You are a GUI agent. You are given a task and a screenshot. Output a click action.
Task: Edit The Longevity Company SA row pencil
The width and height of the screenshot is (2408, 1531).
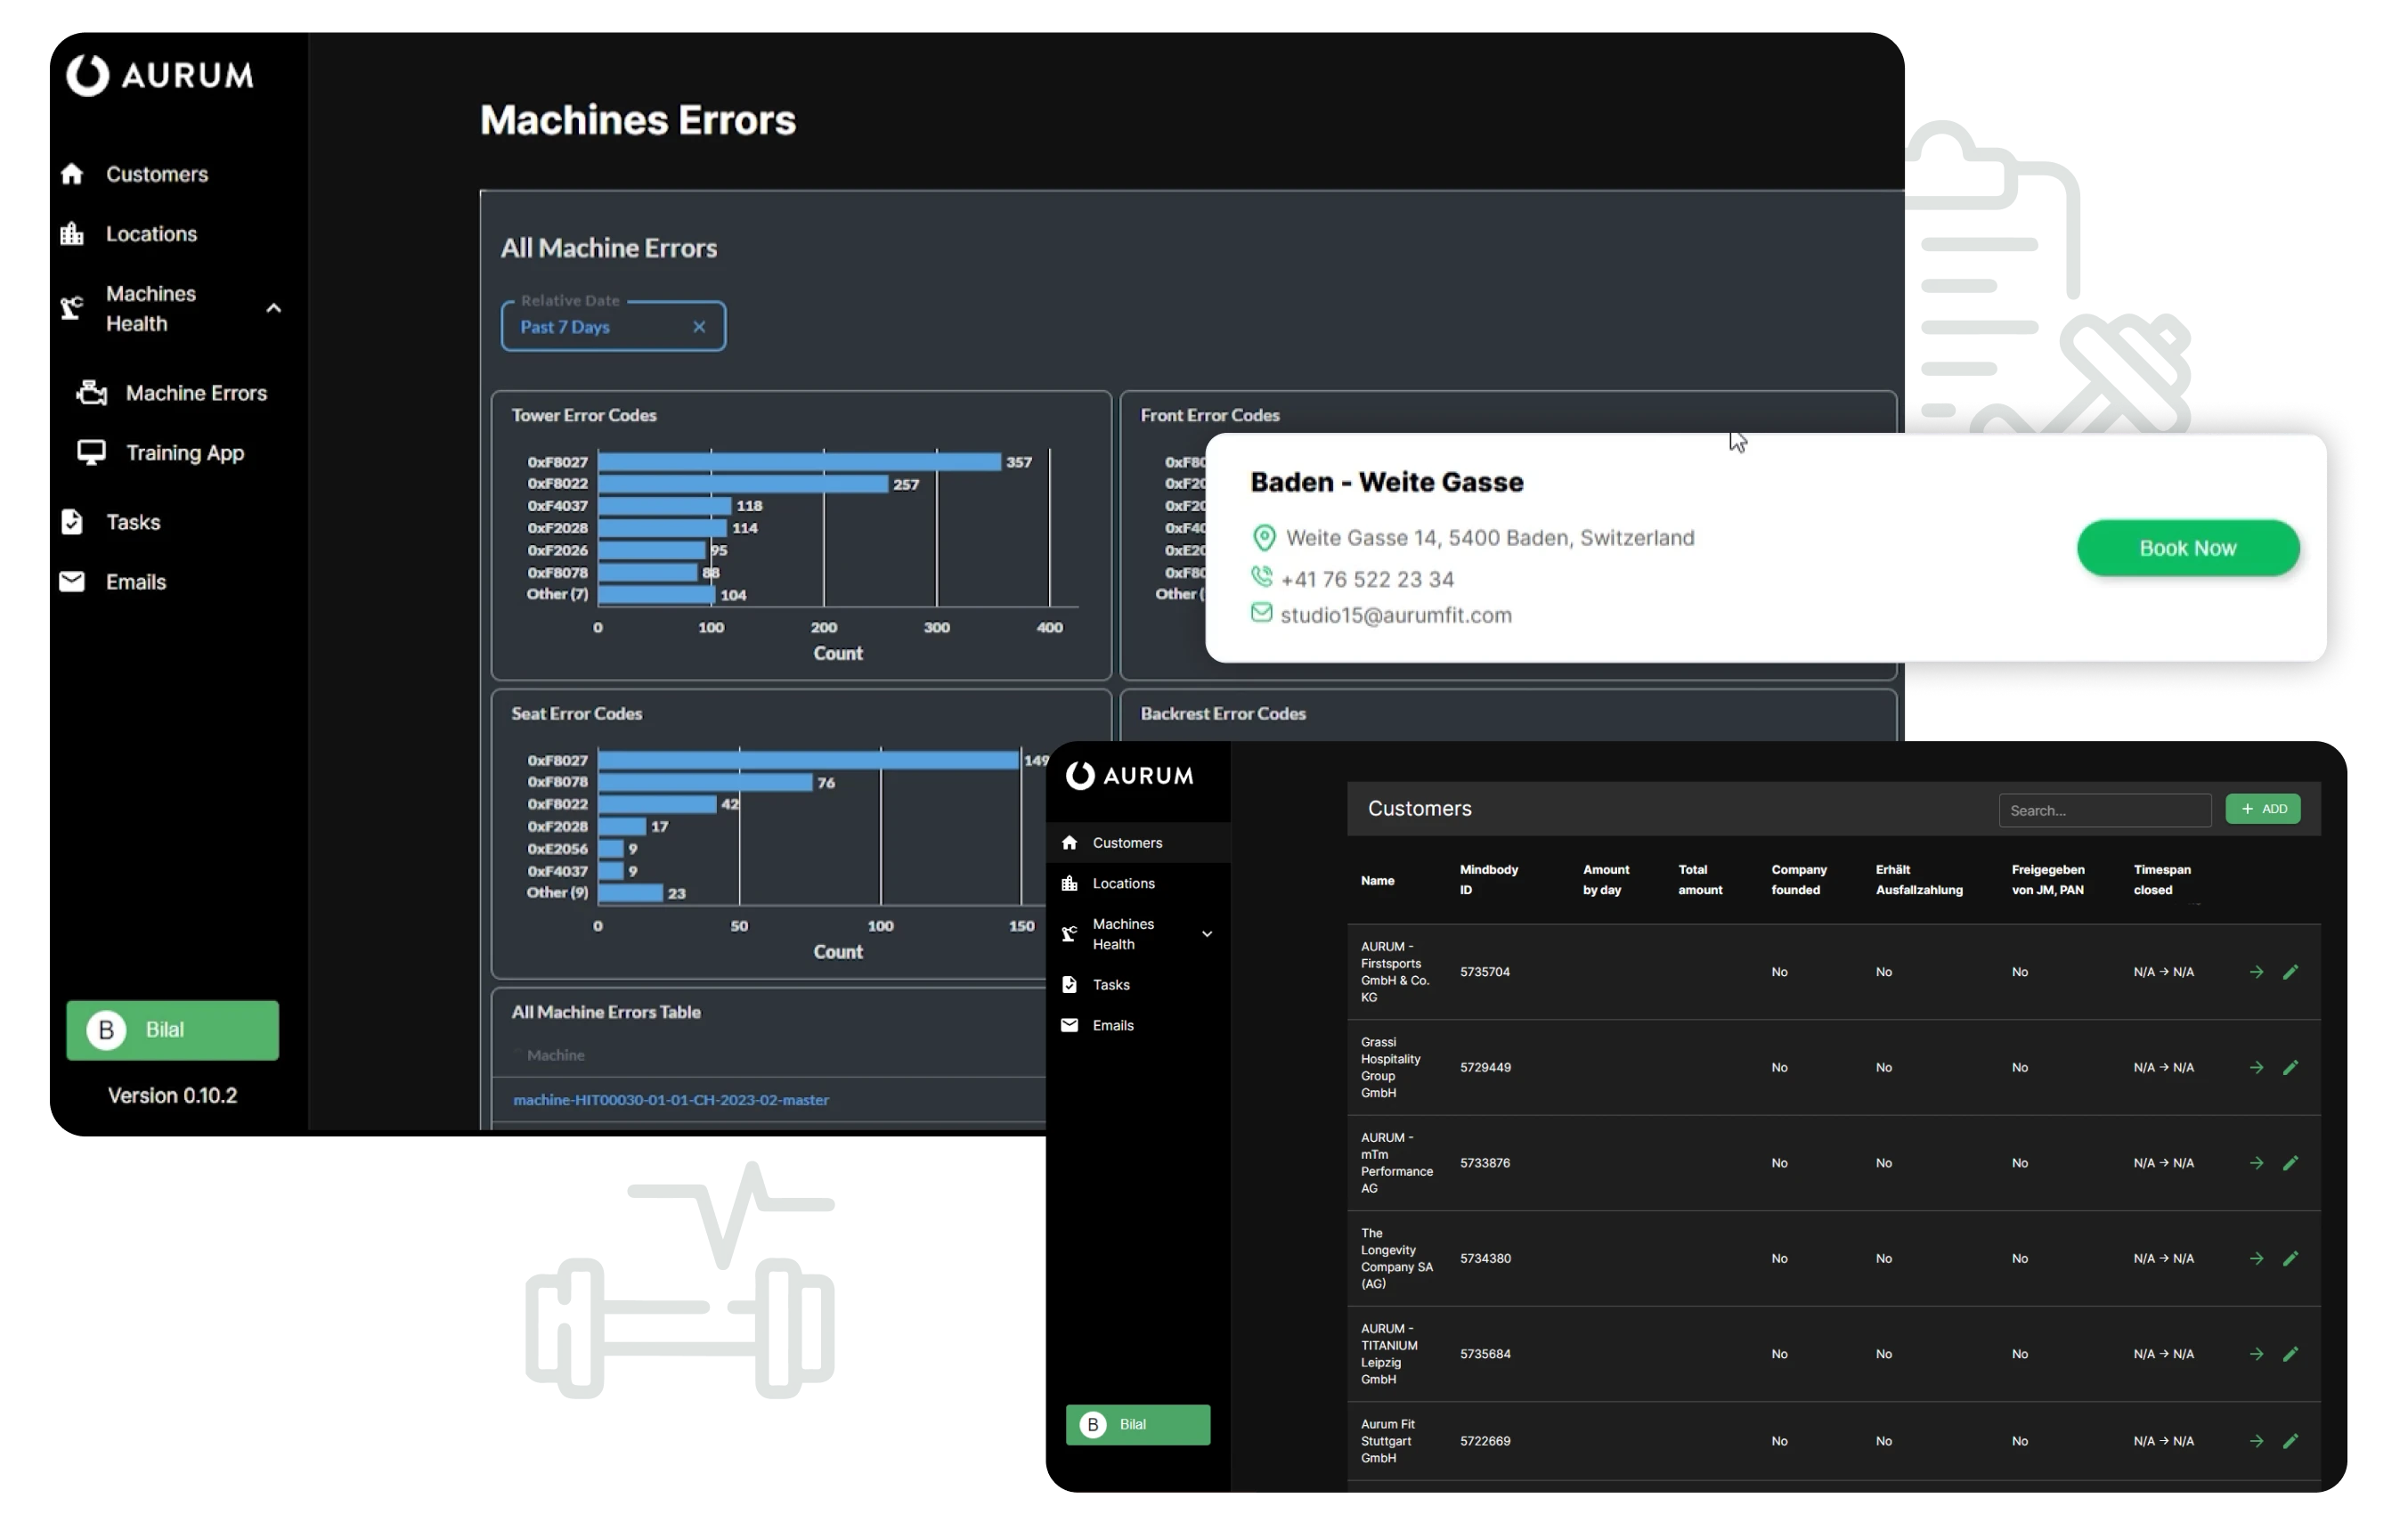[2291, 1259]
